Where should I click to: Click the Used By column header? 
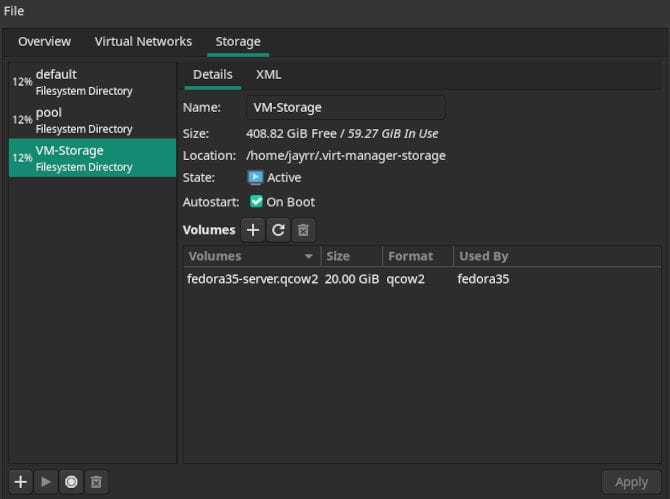558,256
